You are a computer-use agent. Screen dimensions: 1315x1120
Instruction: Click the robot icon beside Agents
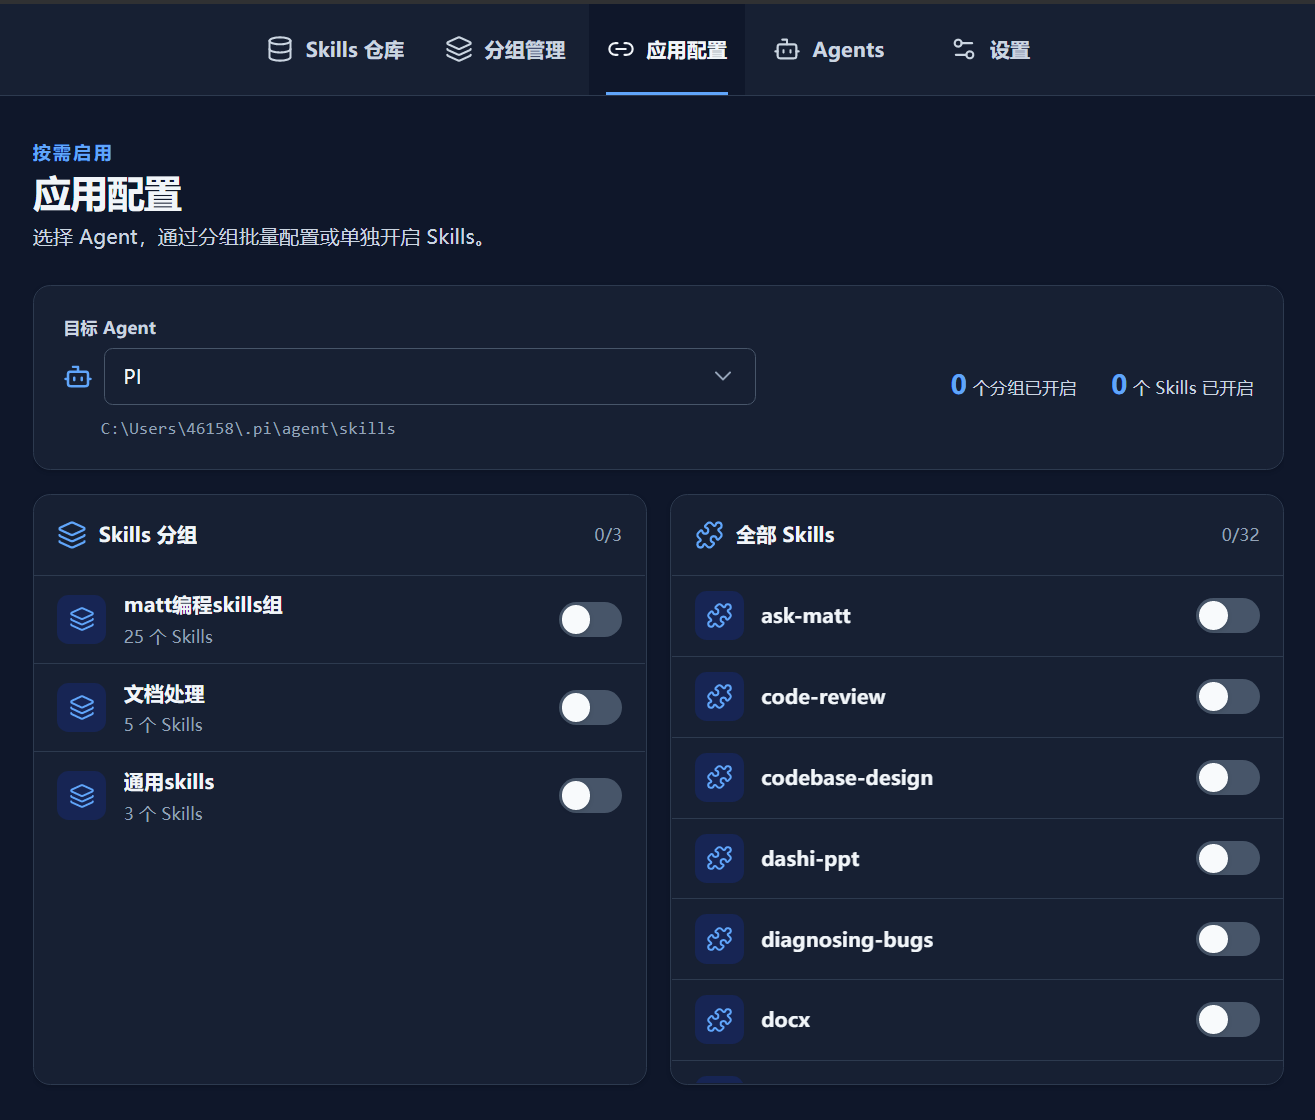point(787,49)
